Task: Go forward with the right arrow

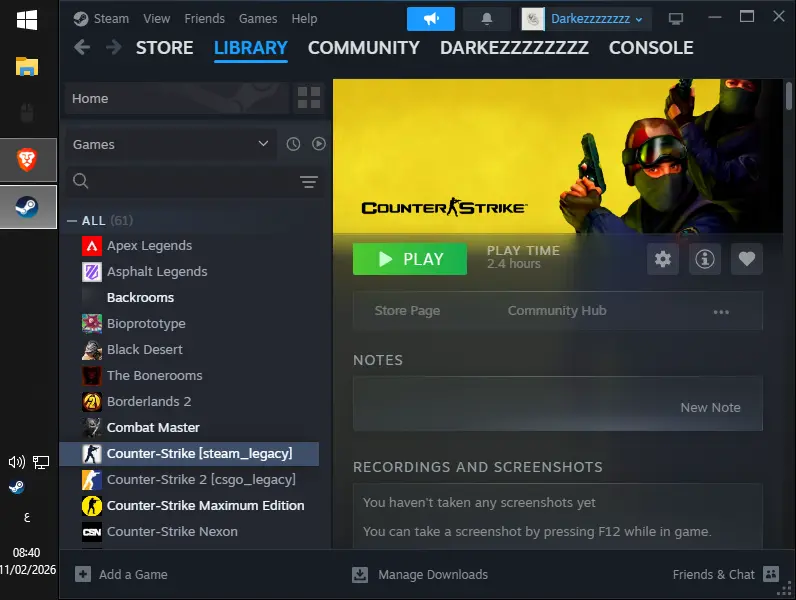Action: [114, 48]
